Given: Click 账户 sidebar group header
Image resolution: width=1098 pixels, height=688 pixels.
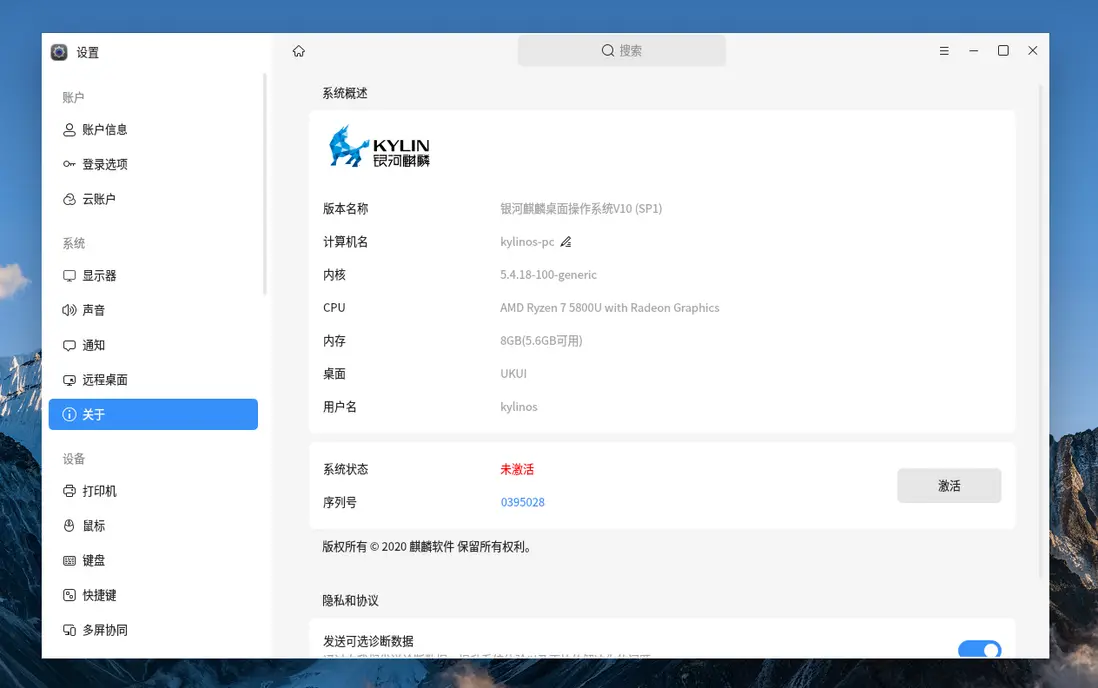Looking at the screenshot, I should 74,97.
